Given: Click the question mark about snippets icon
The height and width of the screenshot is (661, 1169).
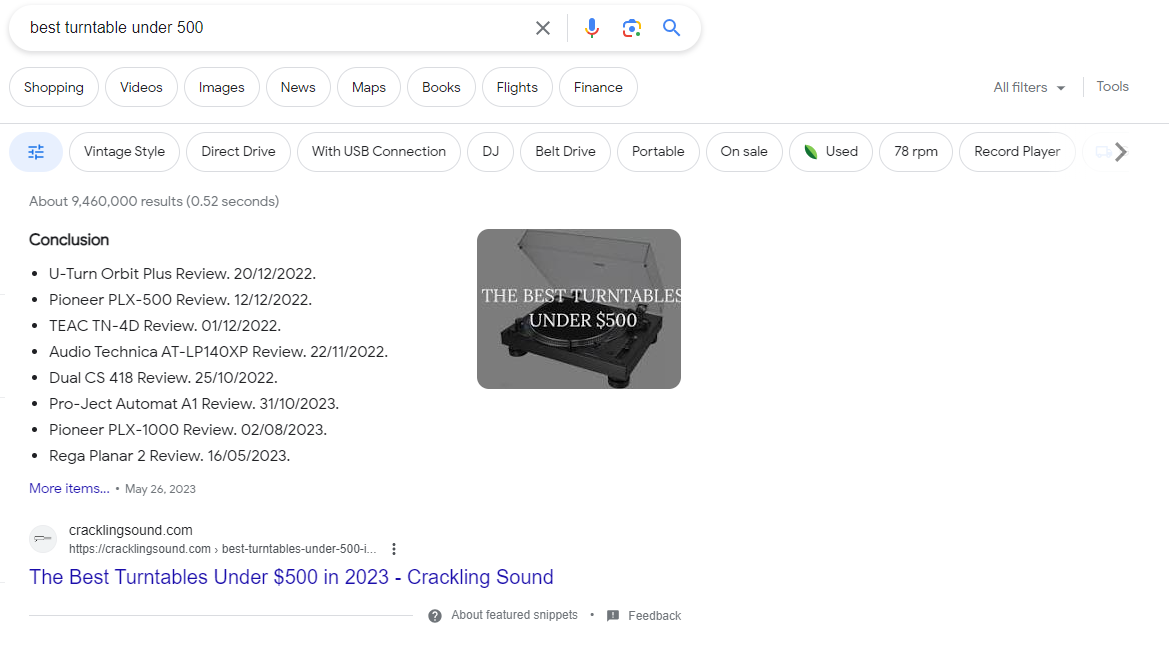Looking at the screenshot, I should [435, 616].
